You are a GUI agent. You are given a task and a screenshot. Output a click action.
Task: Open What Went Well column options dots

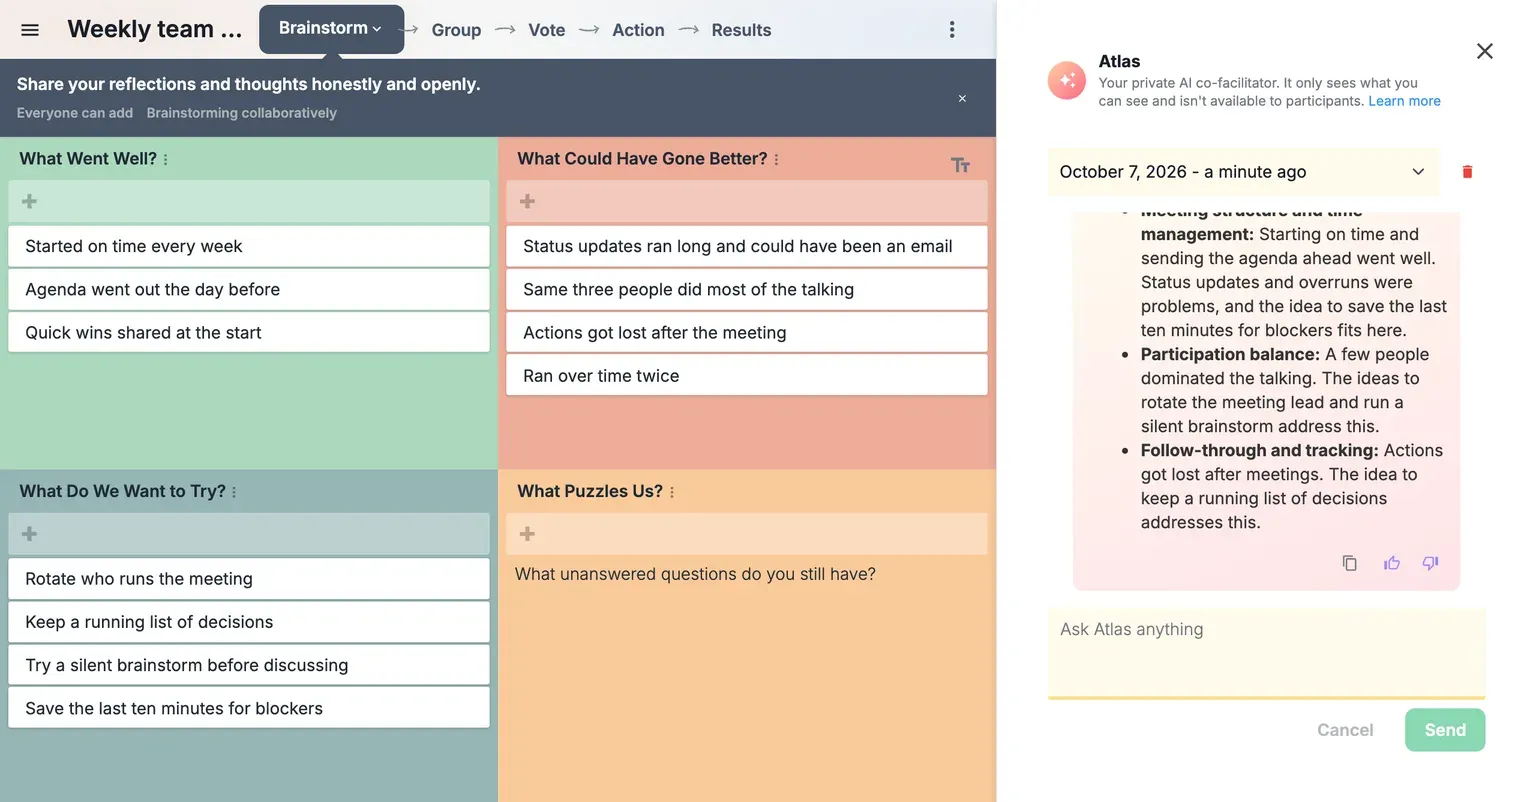point(166,159)
